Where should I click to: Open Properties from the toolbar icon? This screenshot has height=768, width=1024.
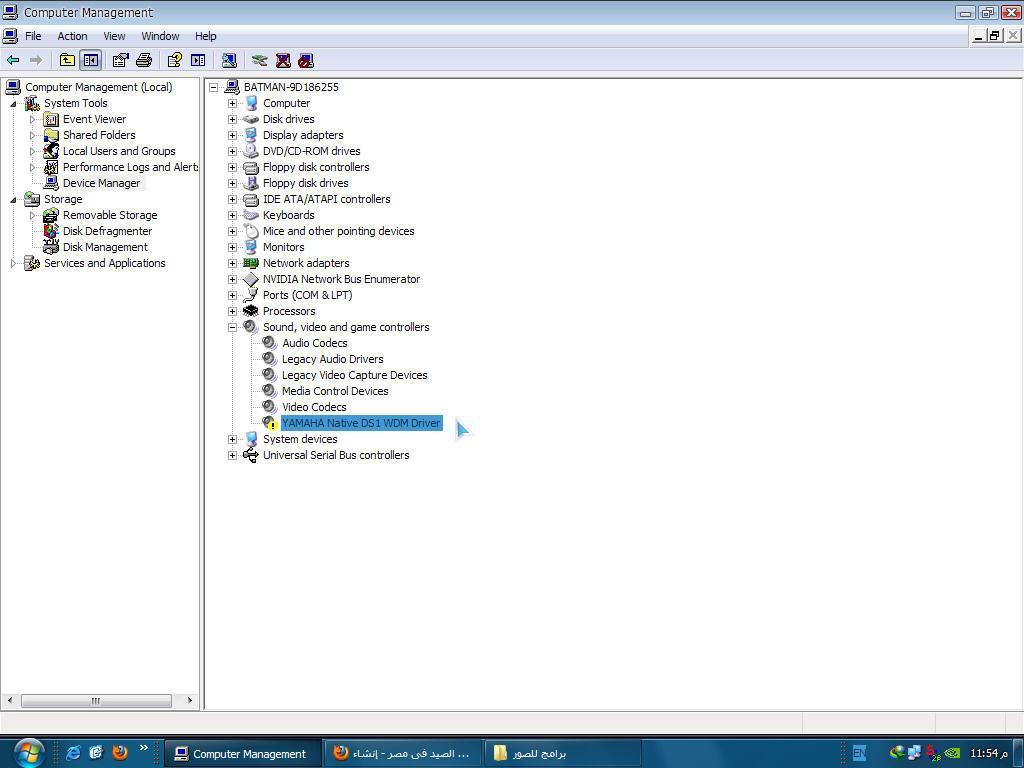pos(120,60)
